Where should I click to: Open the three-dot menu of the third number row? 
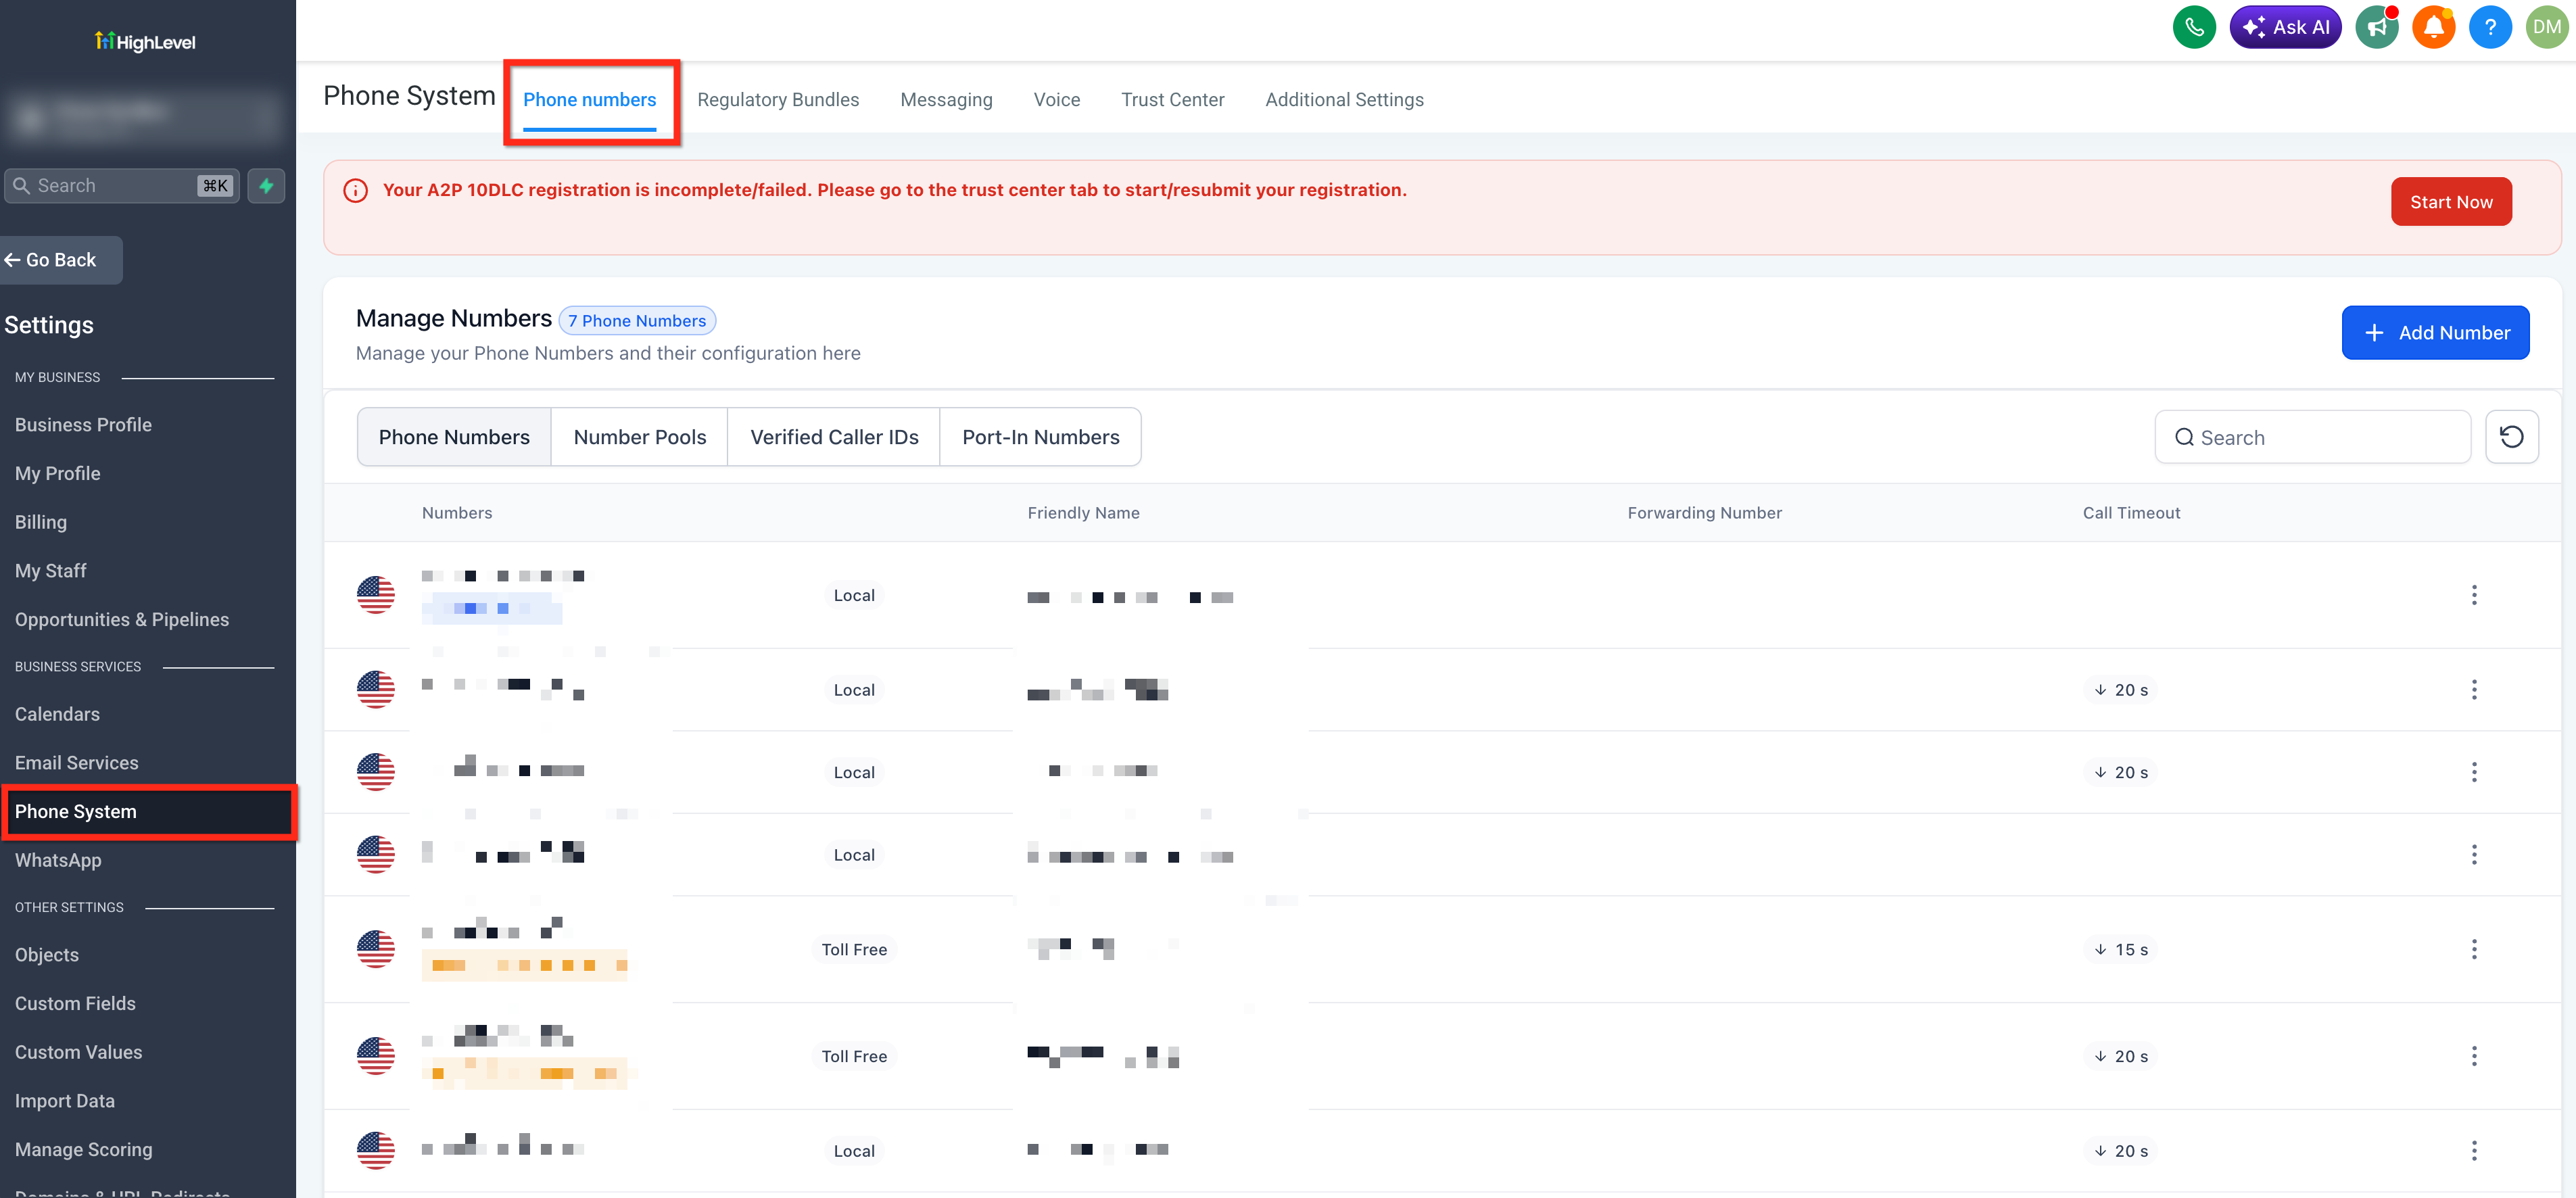2474,772
